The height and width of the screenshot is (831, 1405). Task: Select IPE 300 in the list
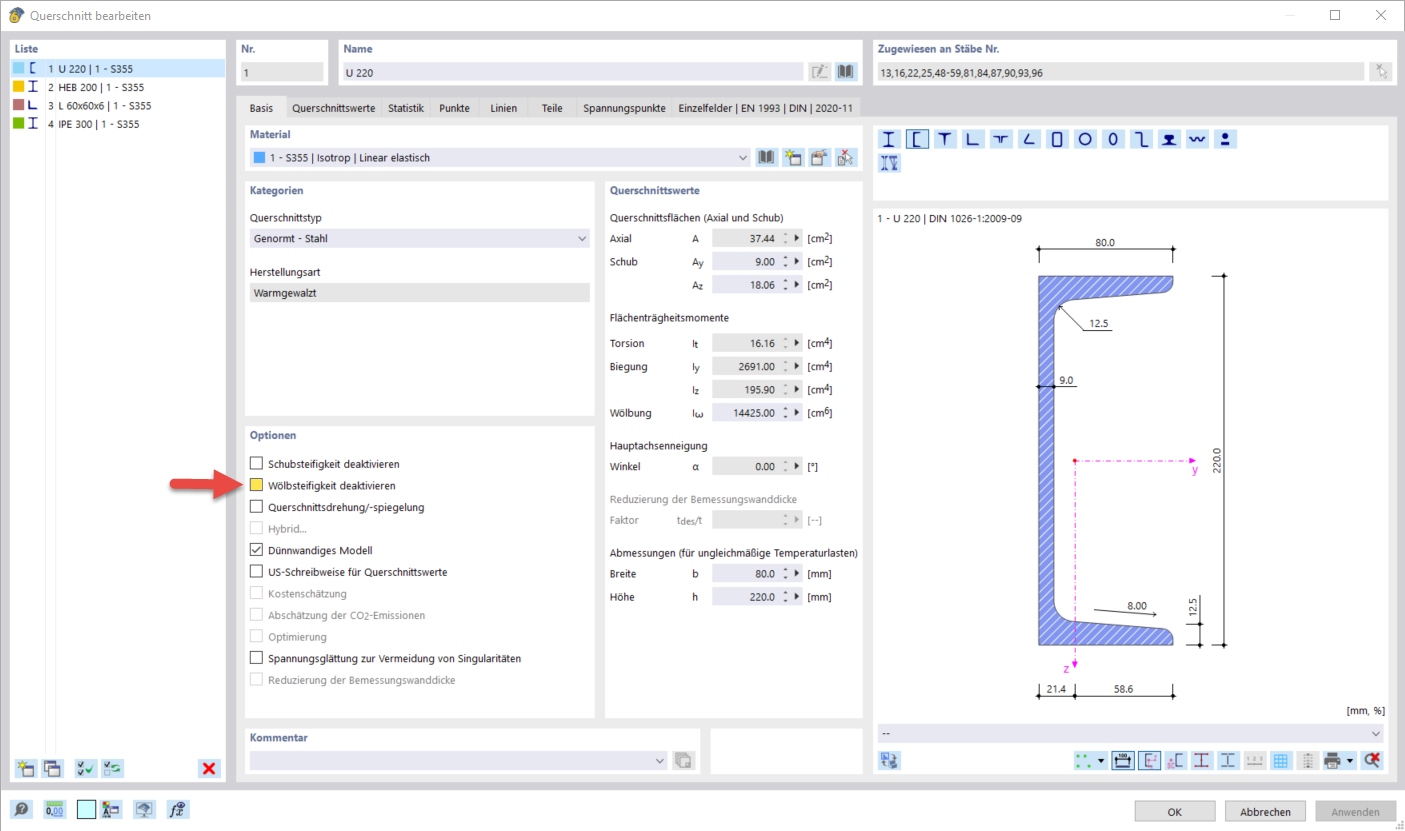point(118,124)
